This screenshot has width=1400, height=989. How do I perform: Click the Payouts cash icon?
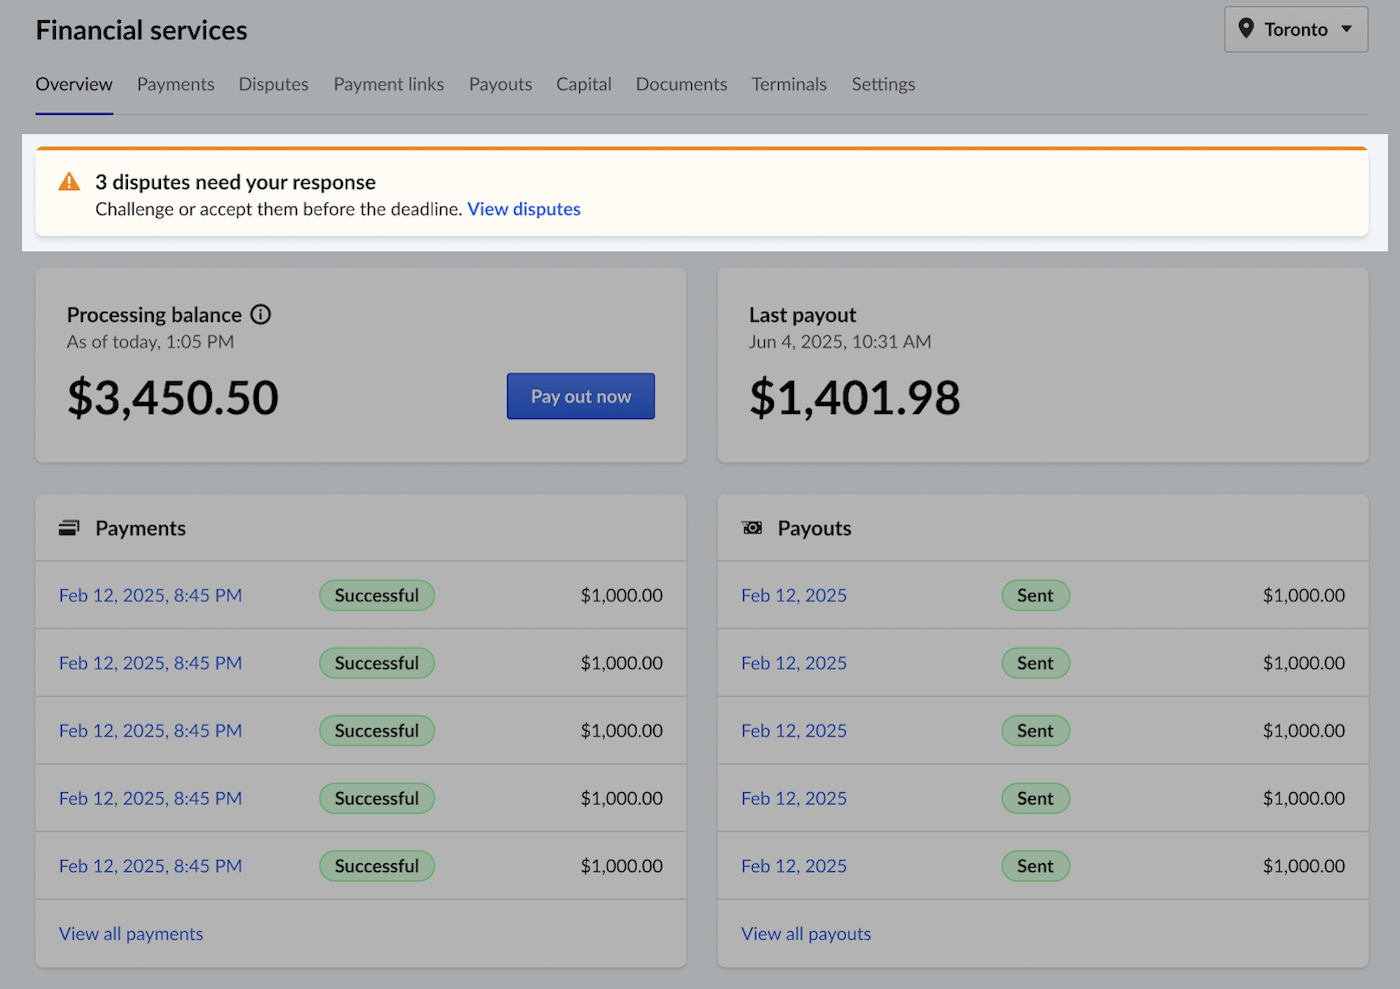pyautogui.click(x=752, y=528)
